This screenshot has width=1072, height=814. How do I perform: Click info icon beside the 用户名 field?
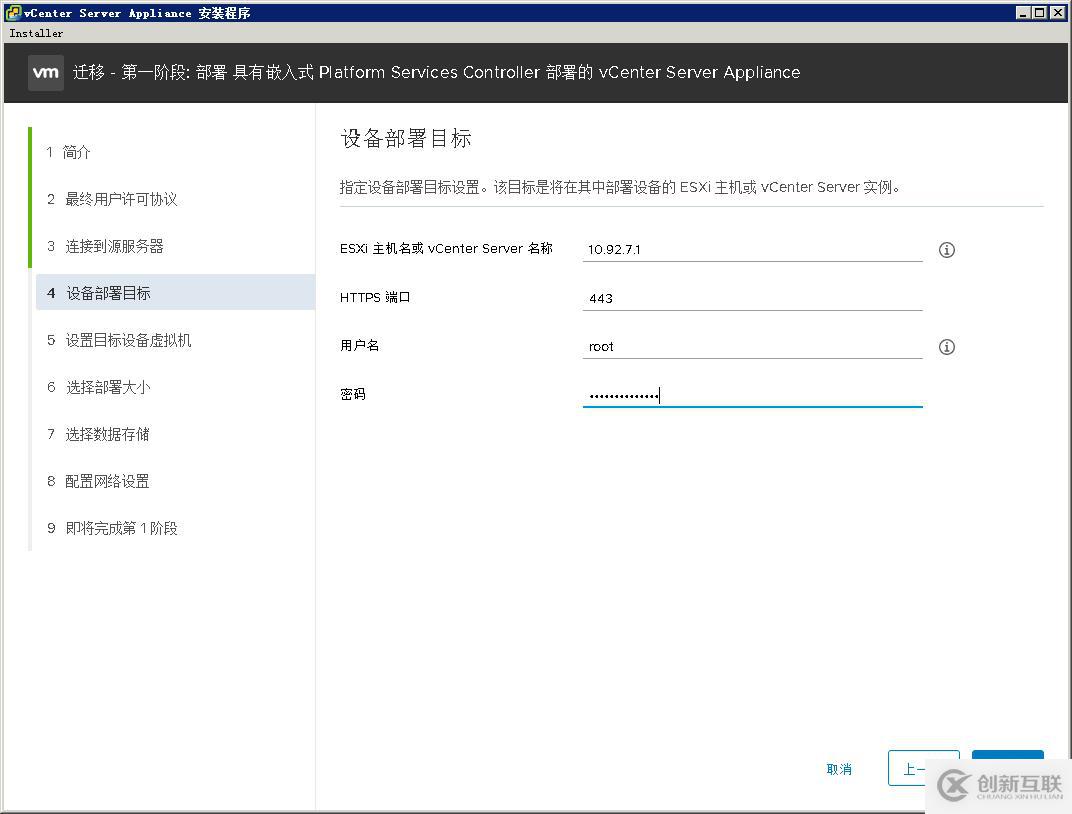[x=946, y=347]
